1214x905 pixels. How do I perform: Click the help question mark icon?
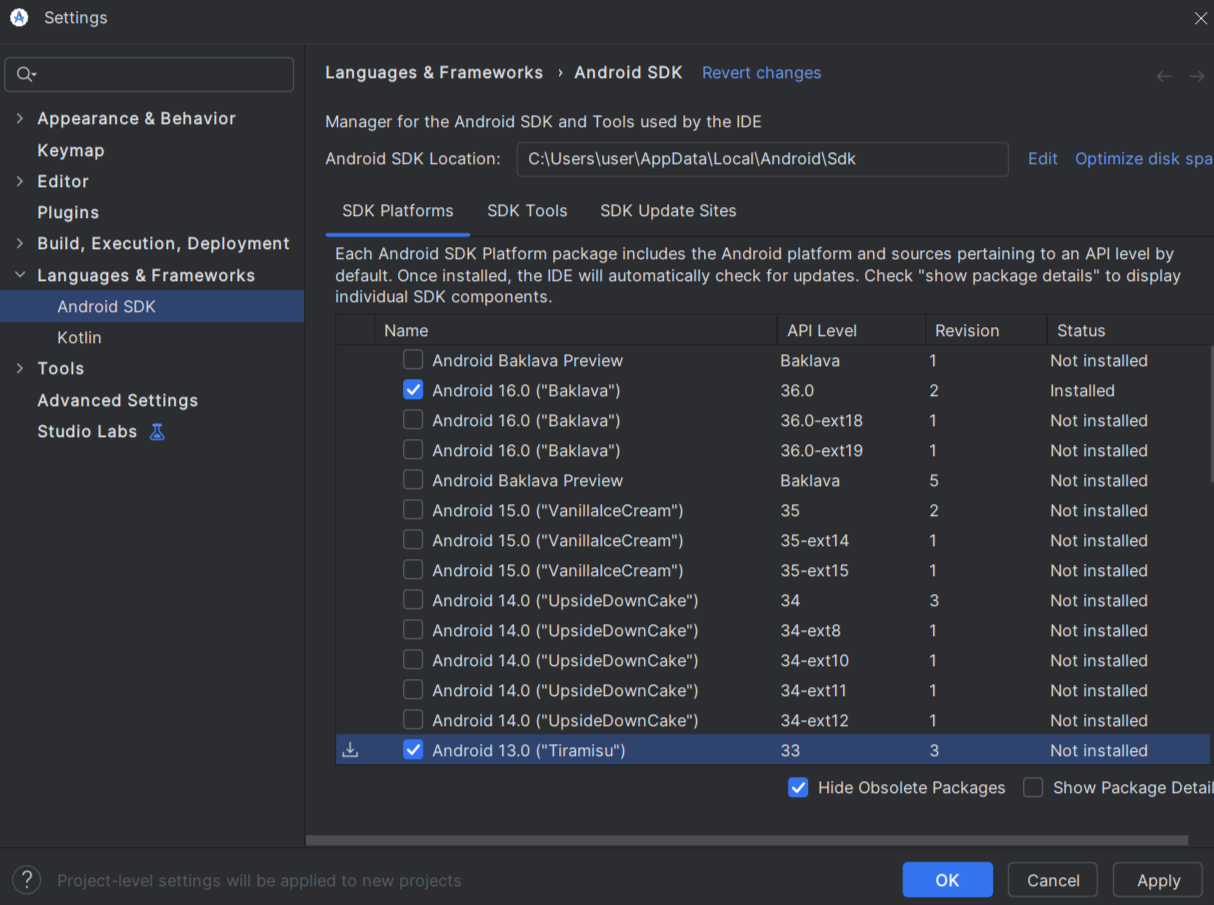click(26, 880)
